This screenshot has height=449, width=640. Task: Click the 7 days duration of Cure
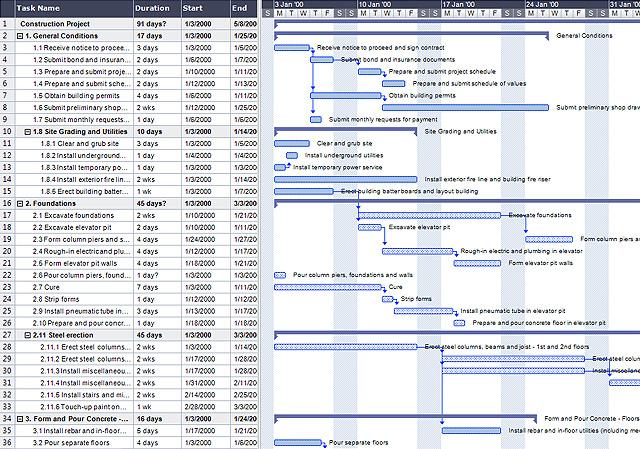(x=157, y=287)
